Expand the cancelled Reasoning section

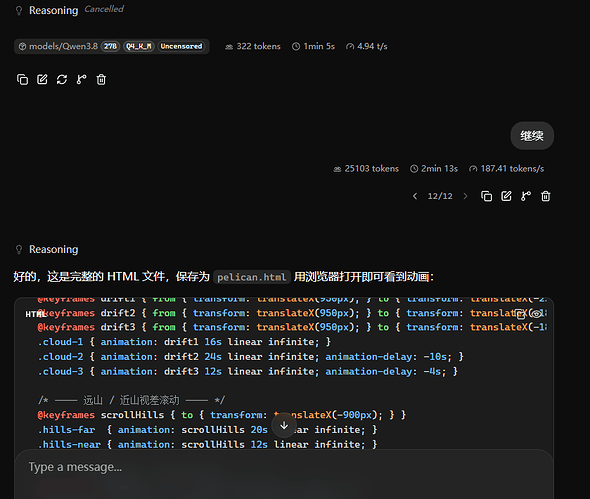click(53, 10)
